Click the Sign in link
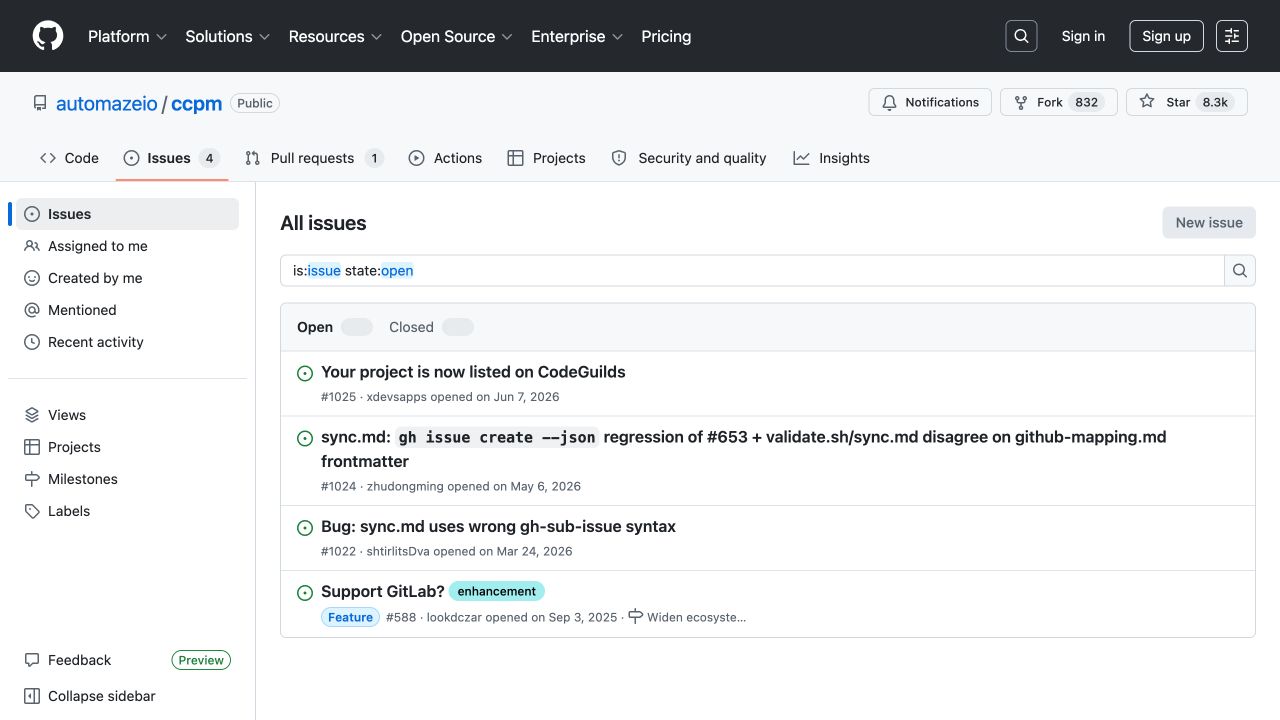Viewport: 1280px width, 720px height. [x=1083, y=36]
